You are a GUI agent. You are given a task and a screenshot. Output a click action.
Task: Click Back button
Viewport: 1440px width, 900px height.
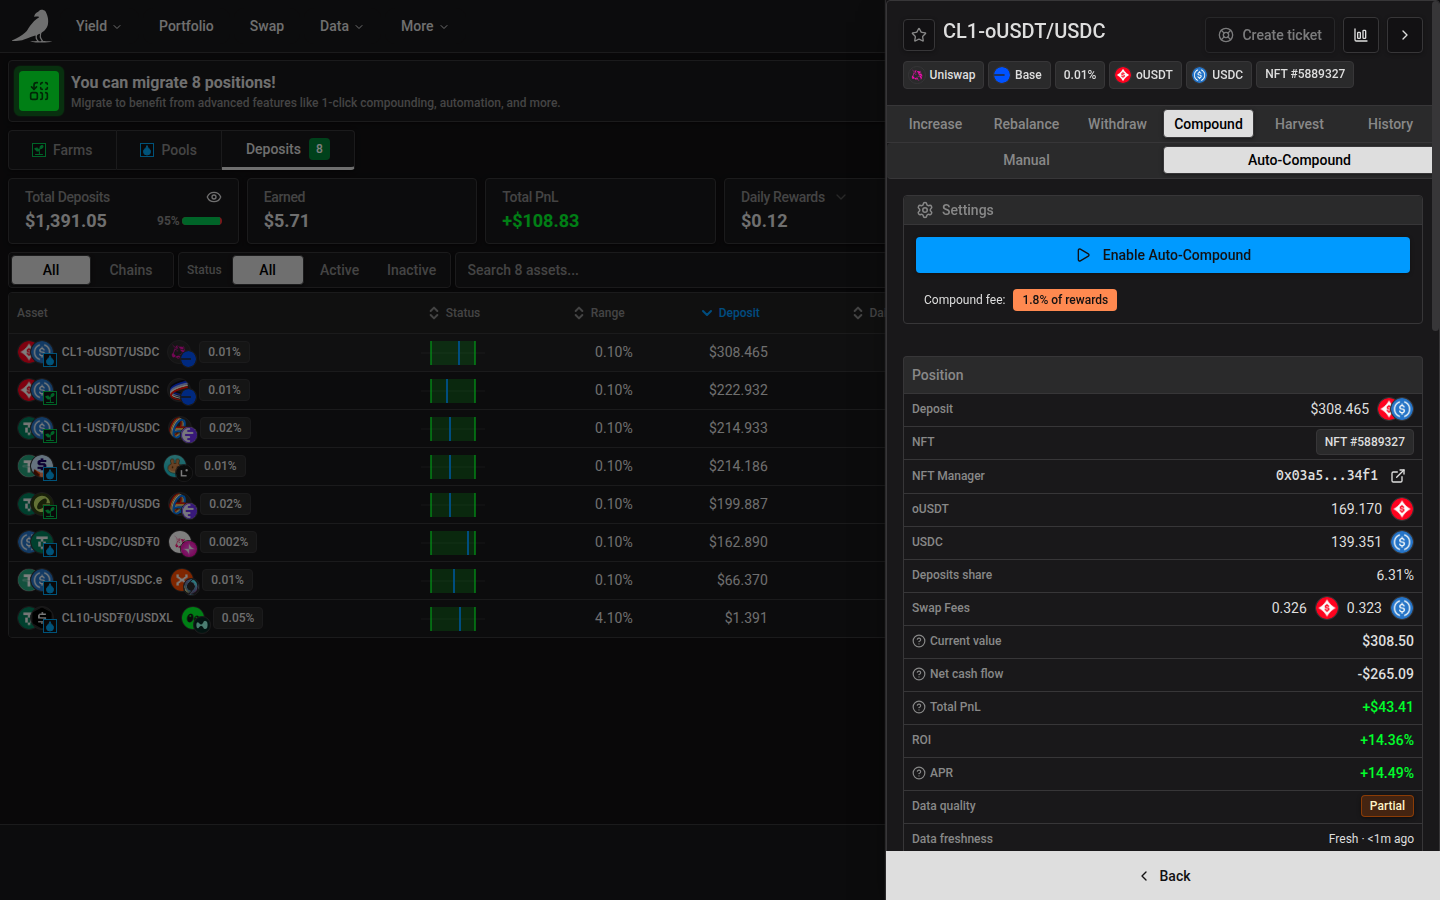pos(1163,876)
